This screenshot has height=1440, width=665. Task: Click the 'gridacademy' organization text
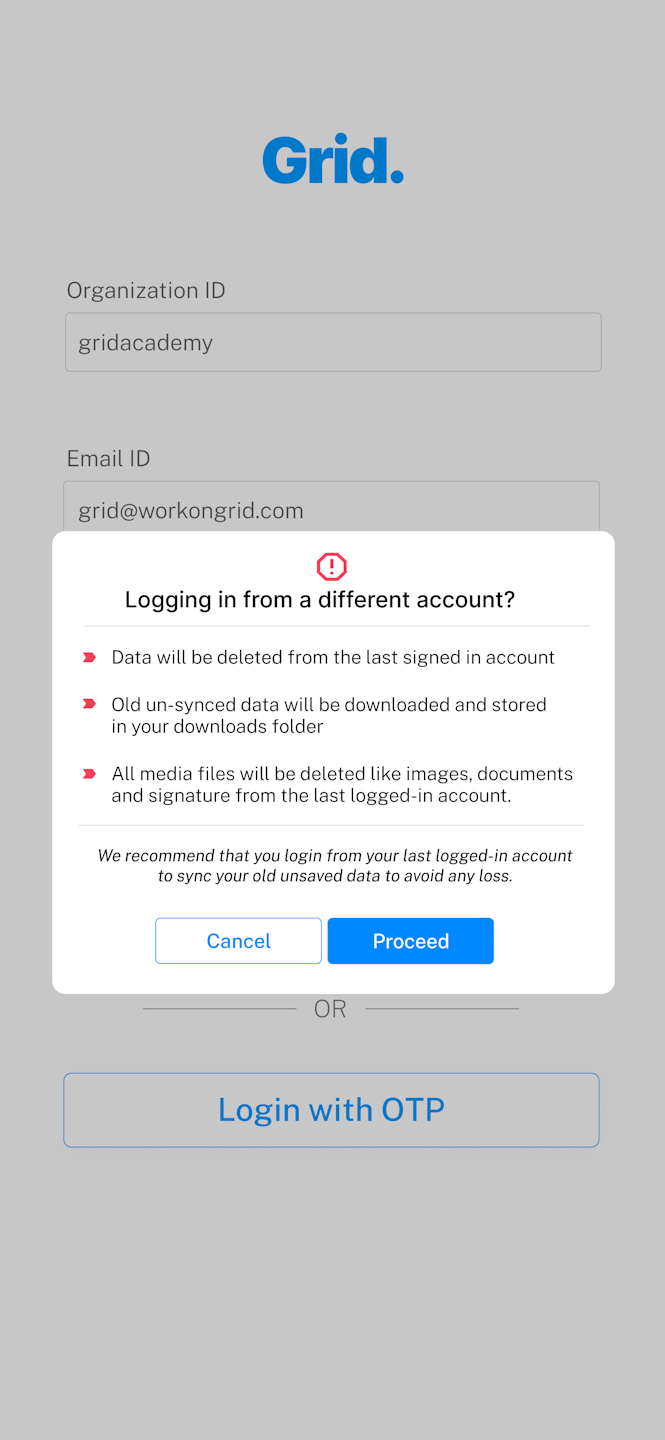coord(146,343)
